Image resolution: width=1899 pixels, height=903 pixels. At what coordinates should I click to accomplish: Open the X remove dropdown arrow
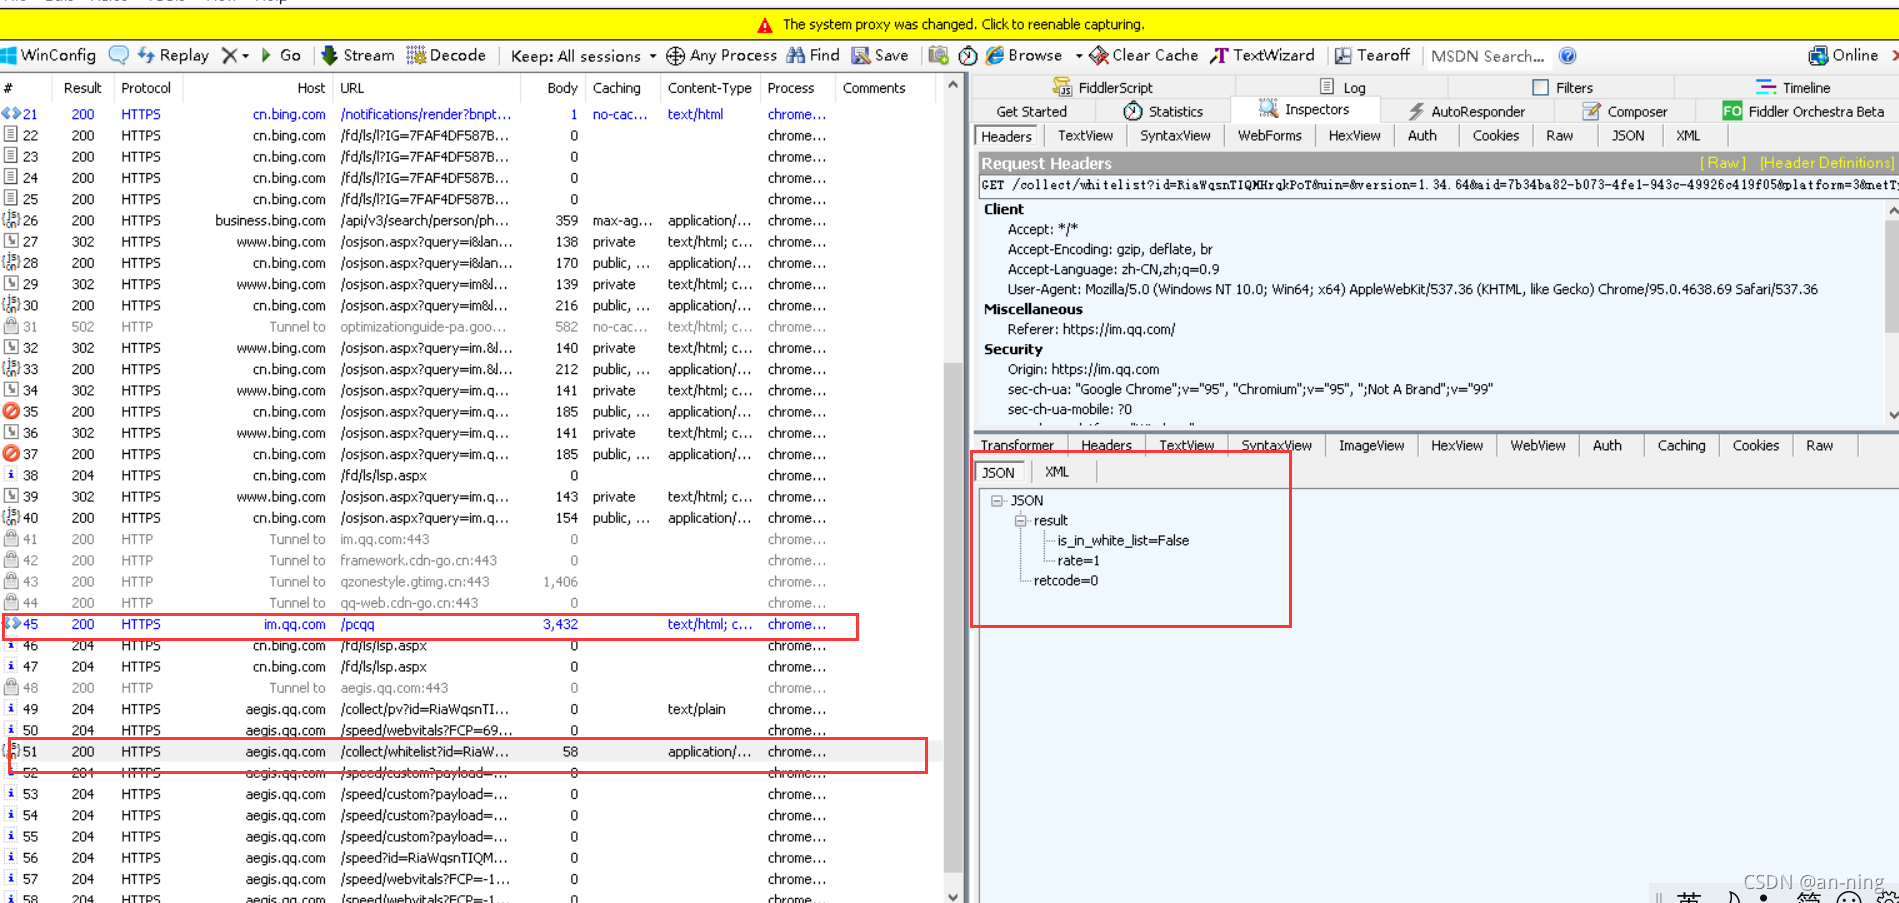246,56
